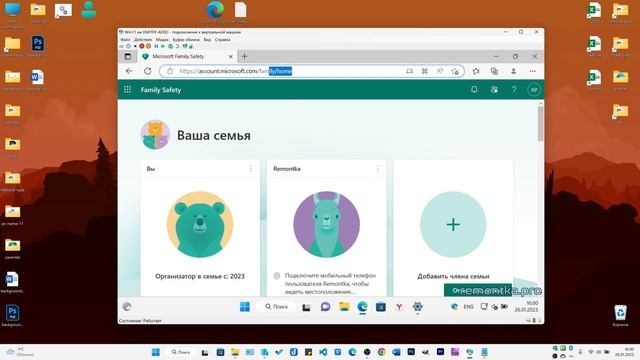Open Yandex browser icon in VM taskbar
This screenshot has height=360, width=640.
coord(399,307)
